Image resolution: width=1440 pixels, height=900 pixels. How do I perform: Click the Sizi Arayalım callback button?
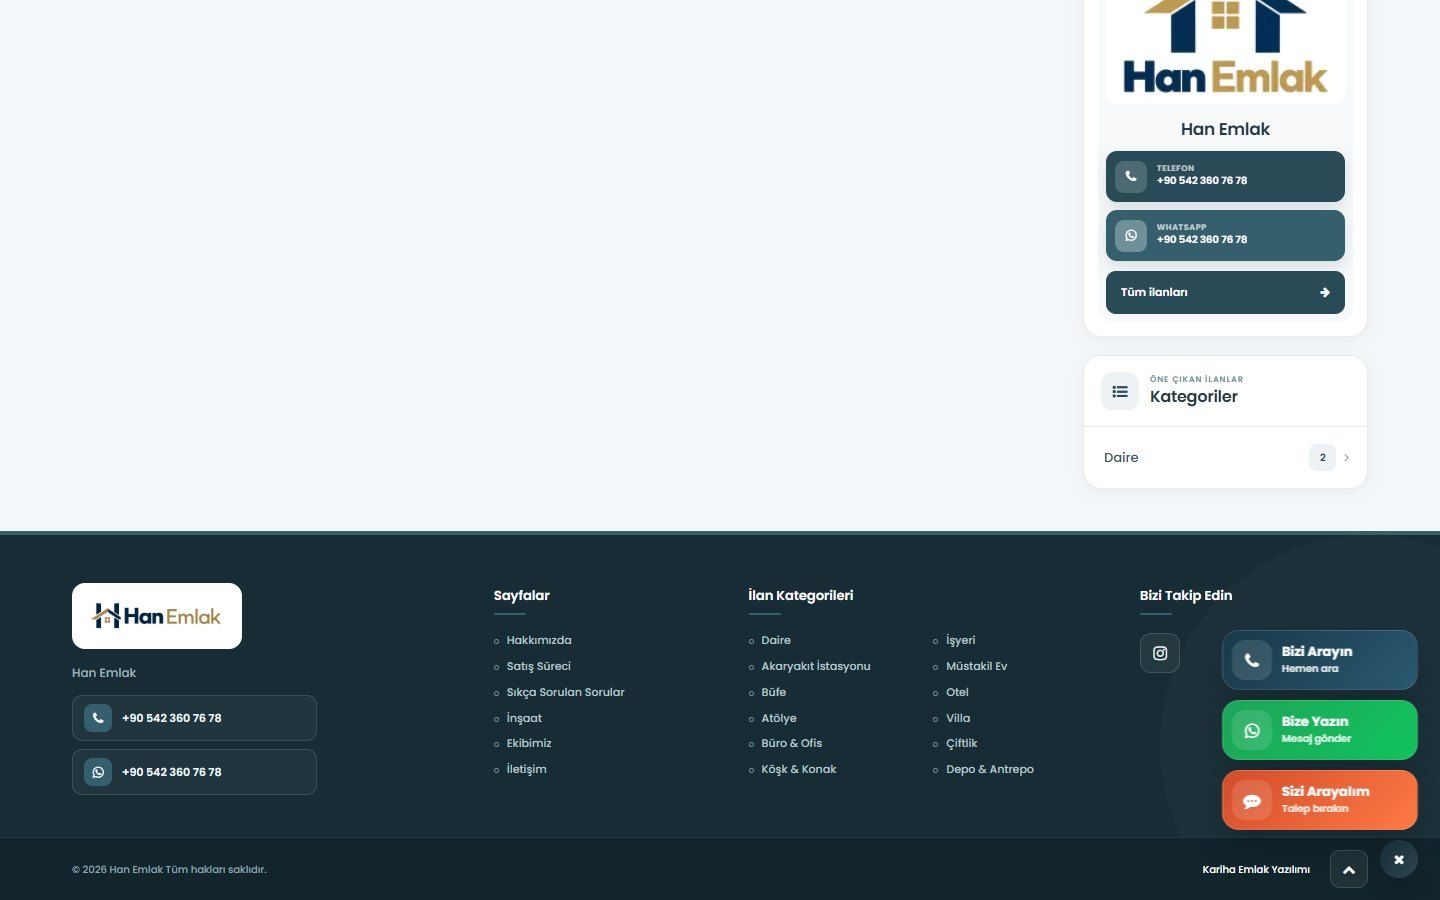click(x=1320, y=800)
